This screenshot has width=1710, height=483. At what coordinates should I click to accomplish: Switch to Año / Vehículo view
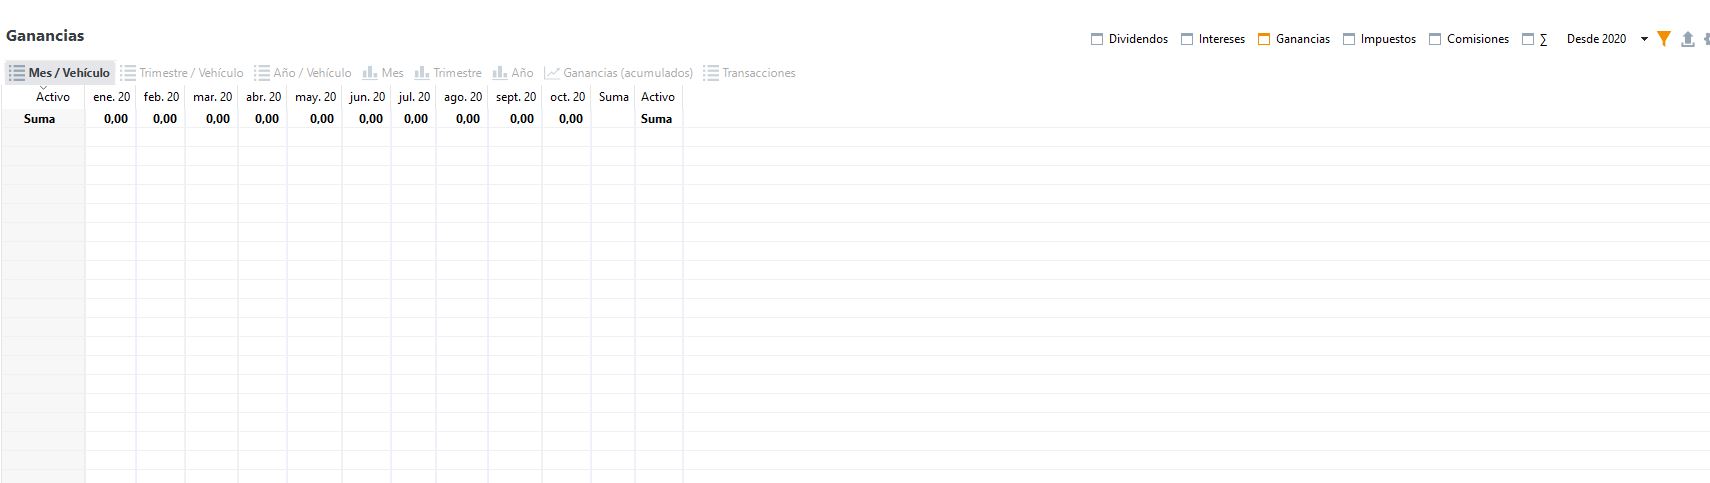[x=303, y=73]
